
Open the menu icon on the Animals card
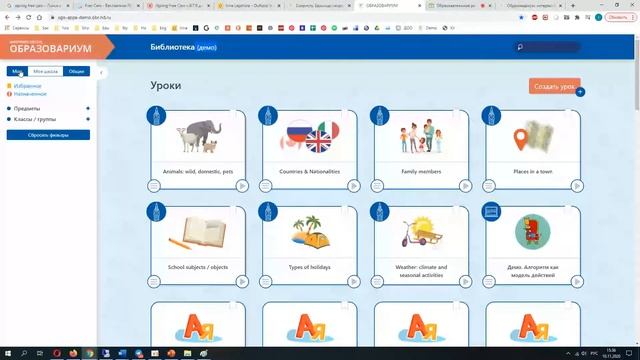coord(154,186)
